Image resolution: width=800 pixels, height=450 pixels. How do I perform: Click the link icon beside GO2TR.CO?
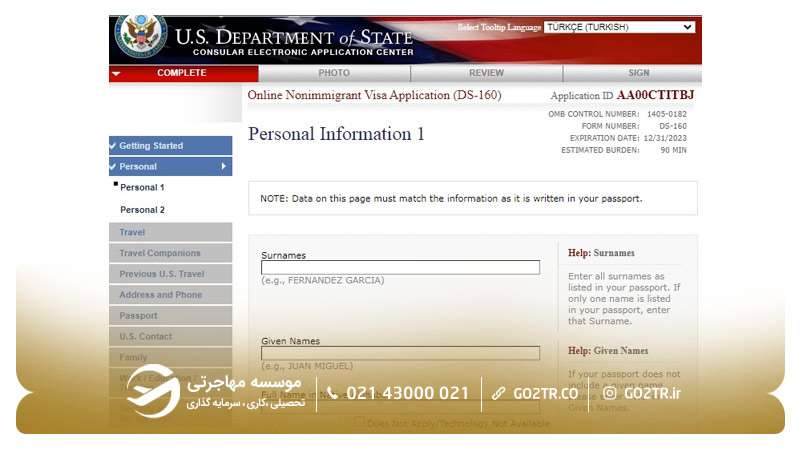pos(498,393)
